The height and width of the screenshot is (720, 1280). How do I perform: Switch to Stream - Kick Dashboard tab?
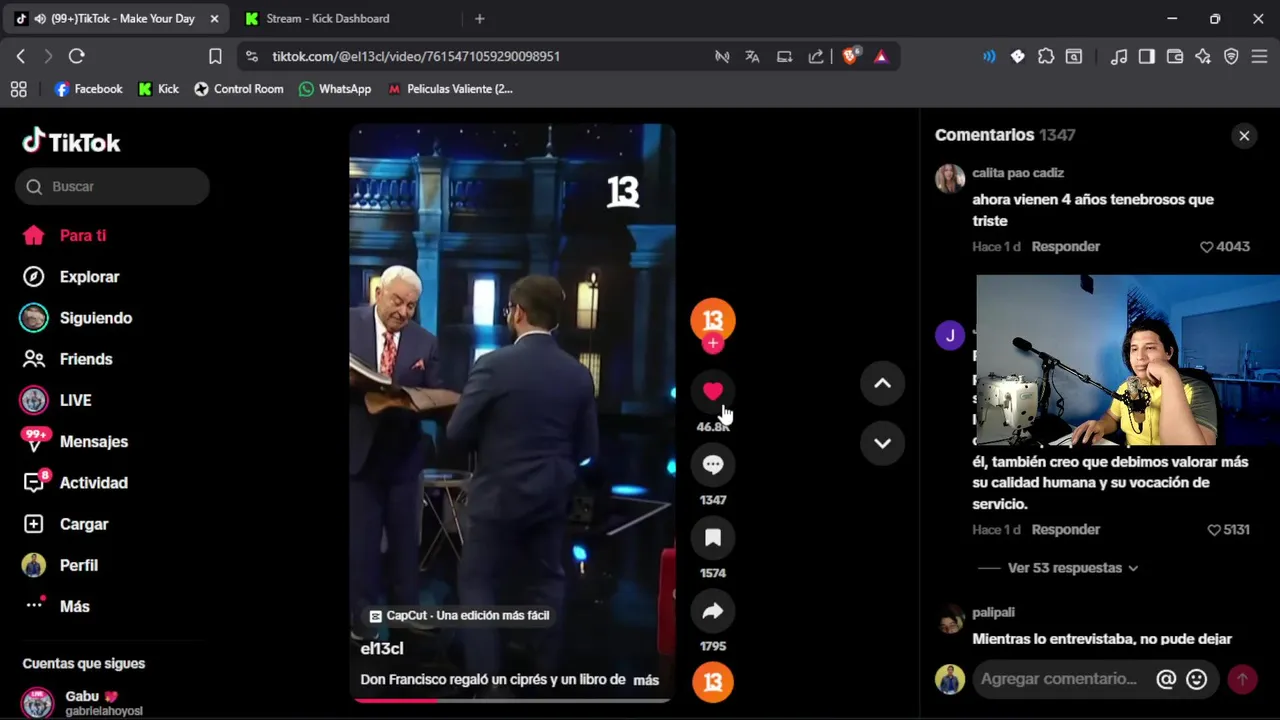click(x=328, y=18)
